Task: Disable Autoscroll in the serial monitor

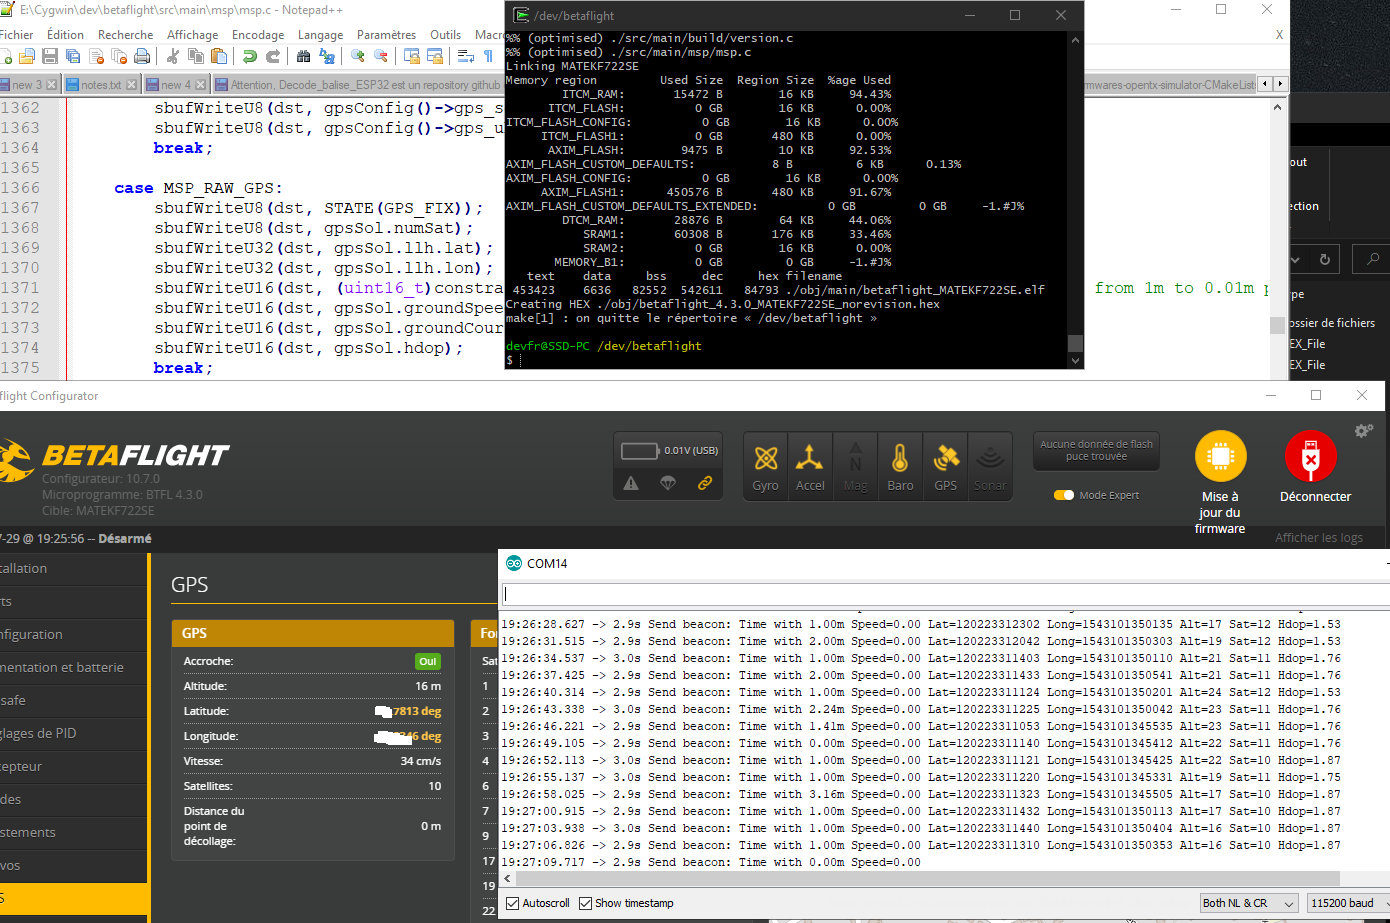Action: [x=510, y=903]
